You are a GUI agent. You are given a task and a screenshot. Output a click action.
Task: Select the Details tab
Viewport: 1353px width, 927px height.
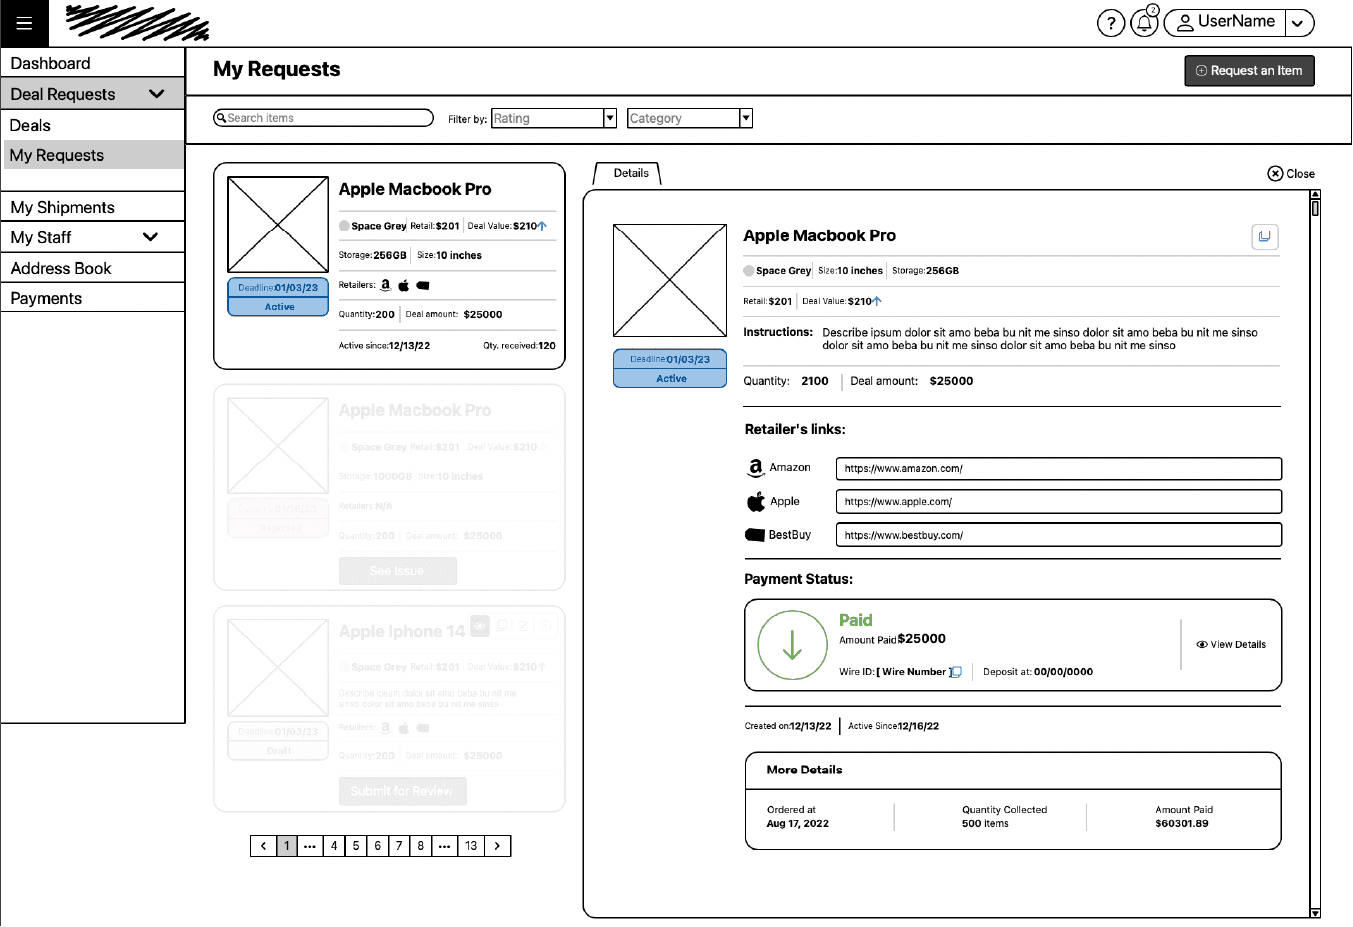coord(630,173)
